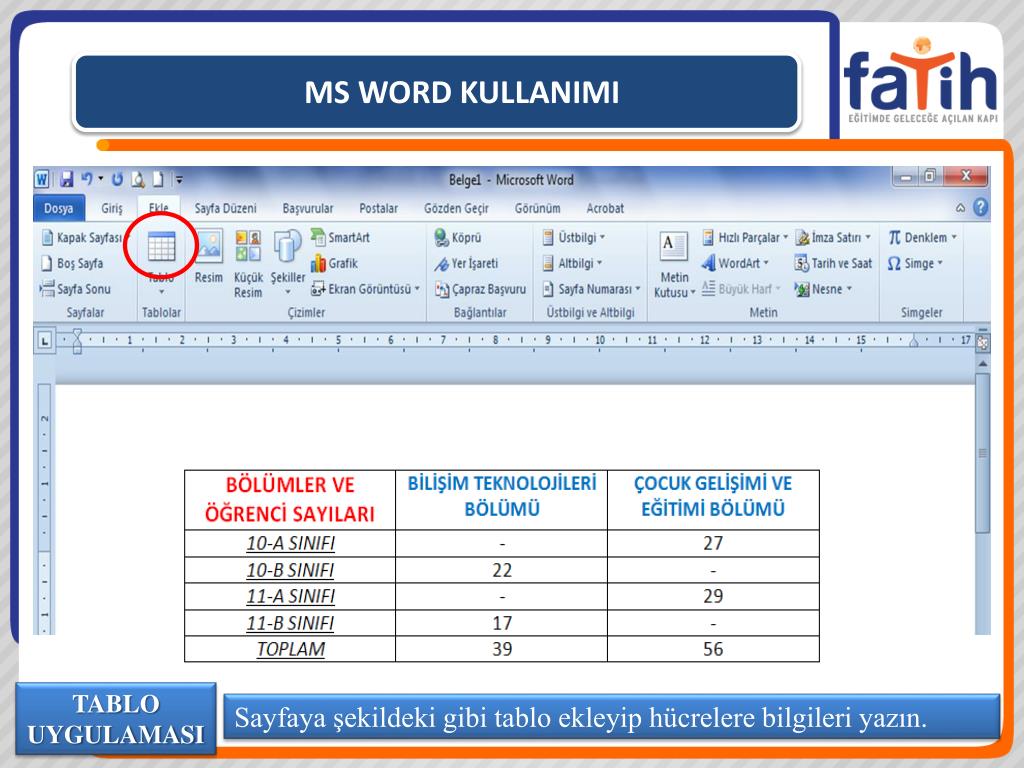Open the Dosya tab

coord(59,208)
